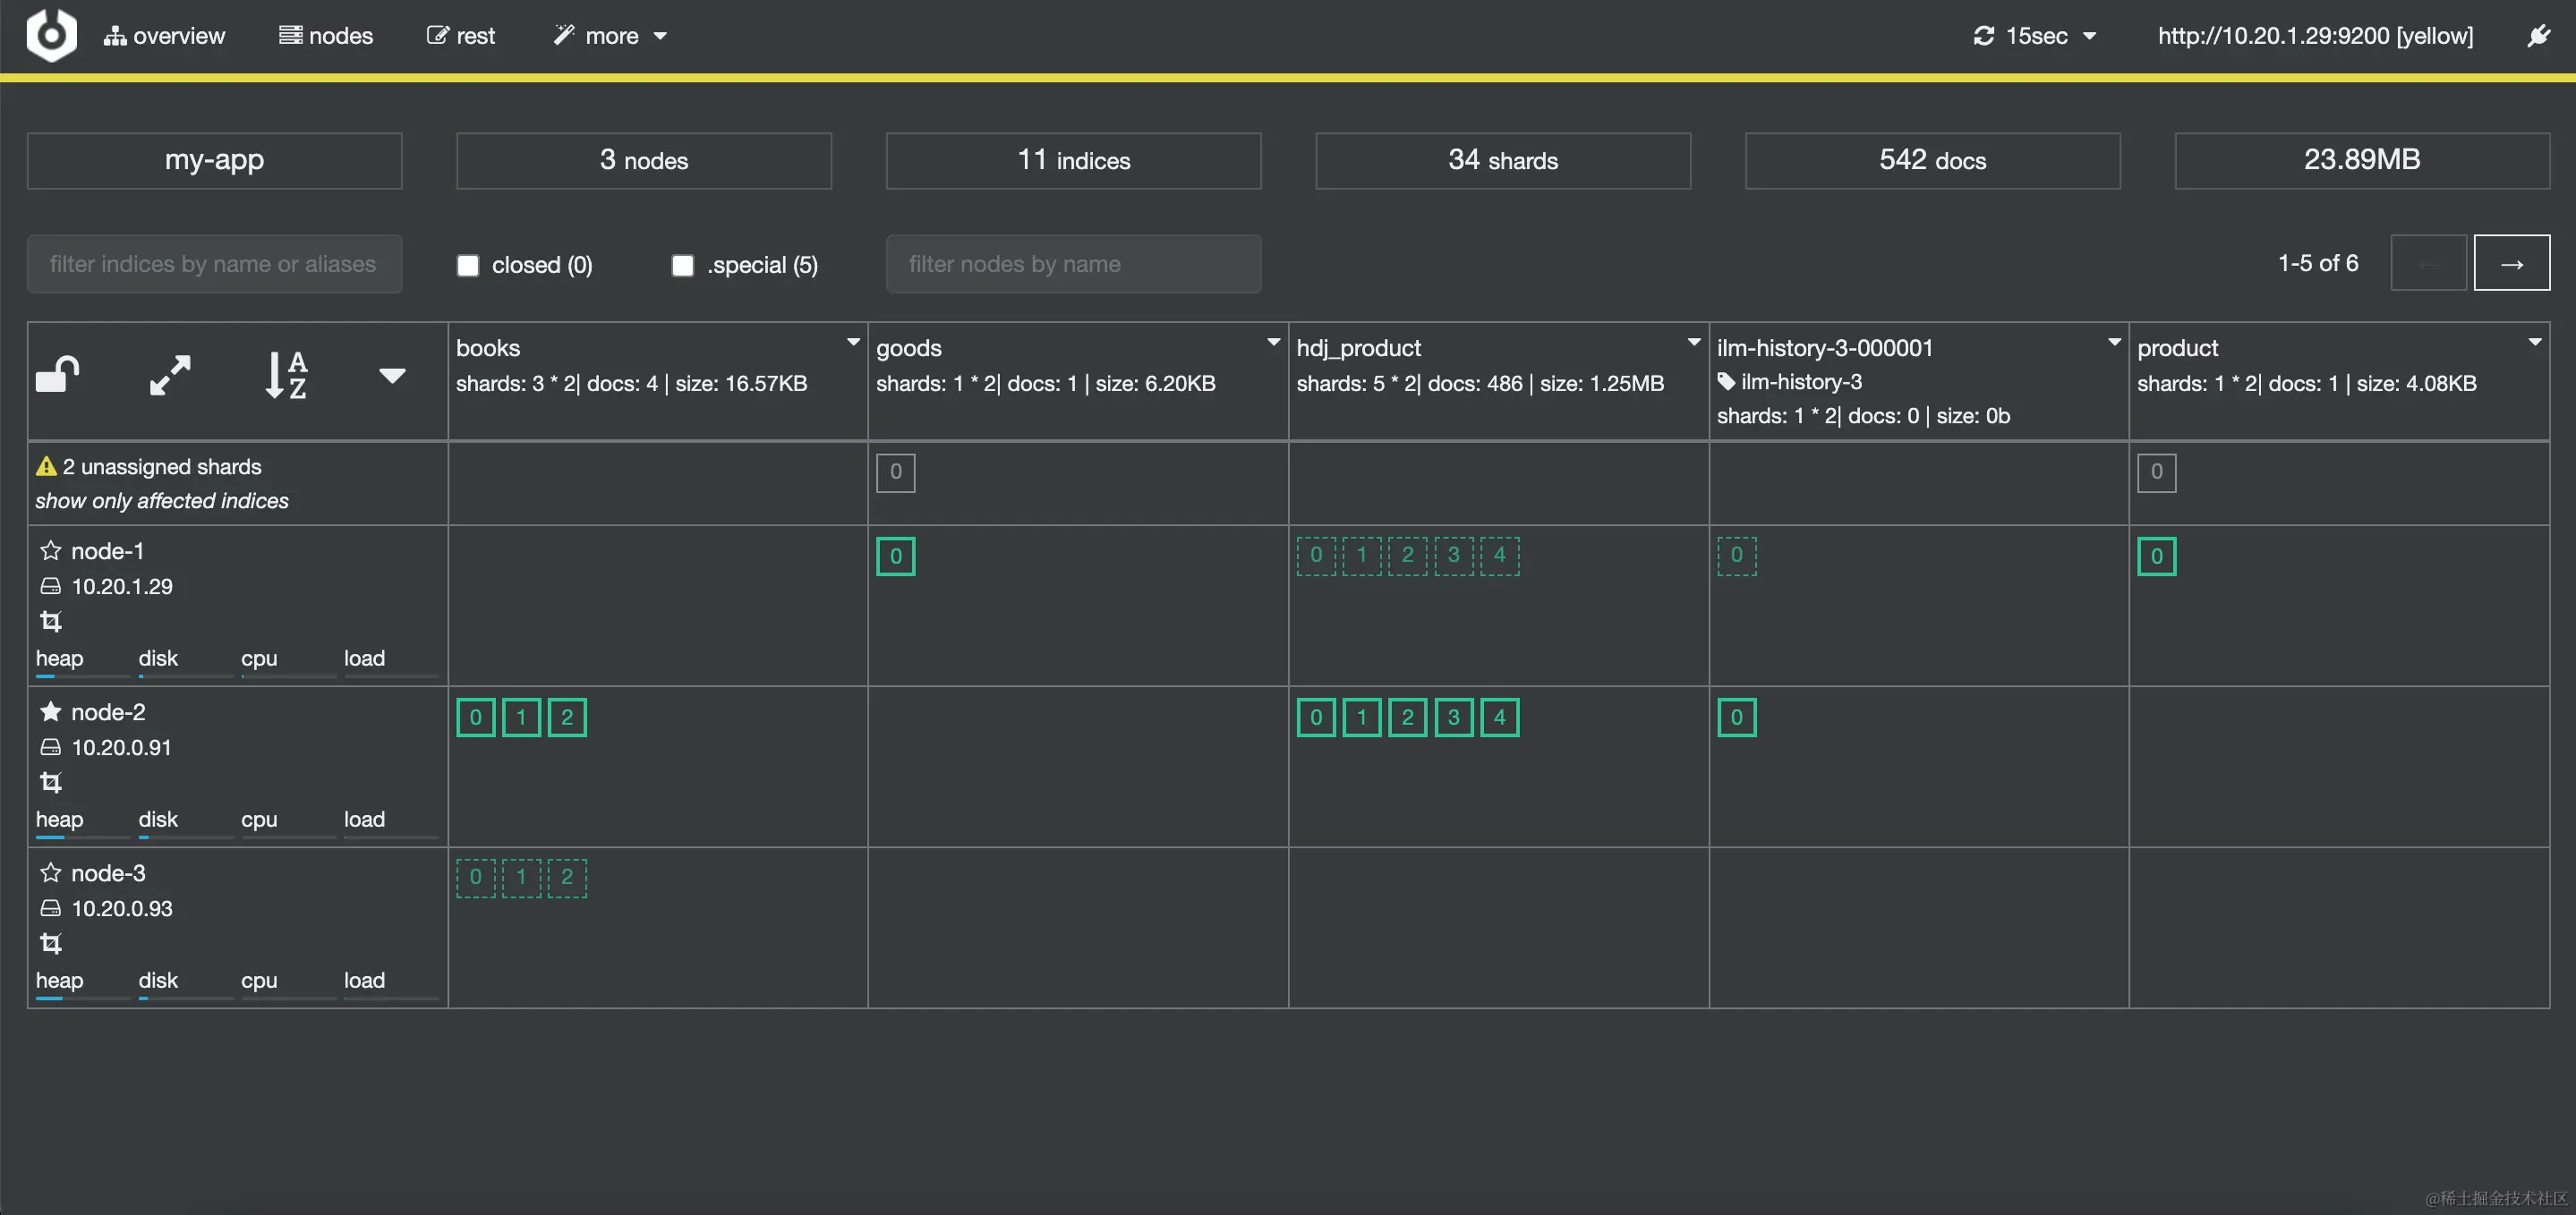Toggle the closed (0) checkbox

[468, 265]
